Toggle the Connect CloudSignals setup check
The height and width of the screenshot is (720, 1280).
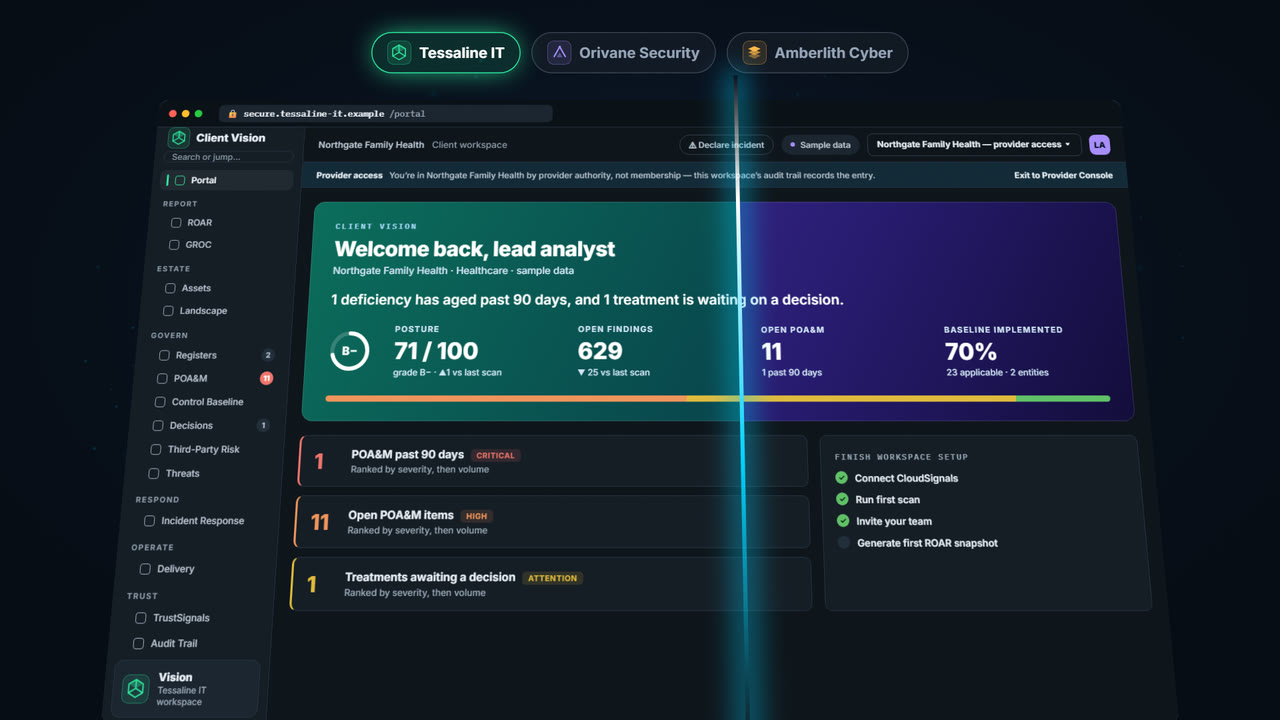842,478
